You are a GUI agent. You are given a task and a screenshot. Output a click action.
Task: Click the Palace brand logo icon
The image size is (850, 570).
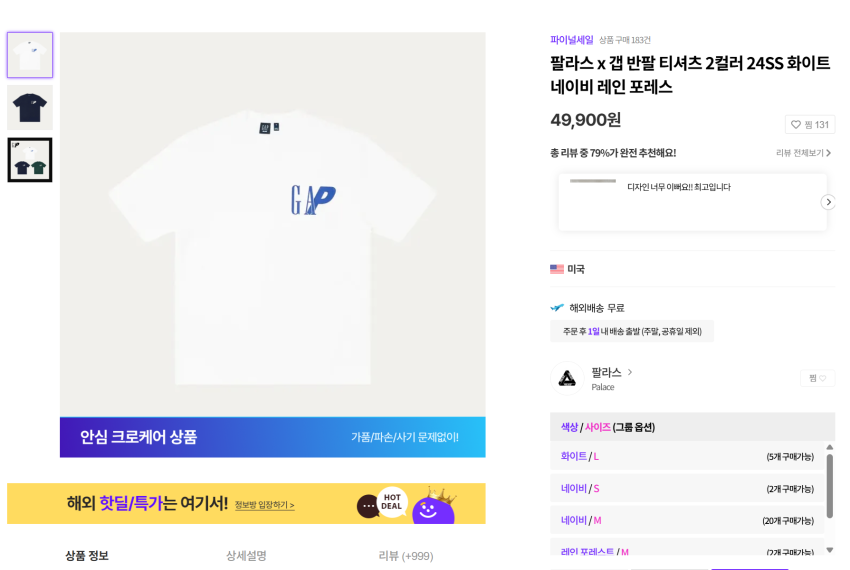(x=567, y=378)
